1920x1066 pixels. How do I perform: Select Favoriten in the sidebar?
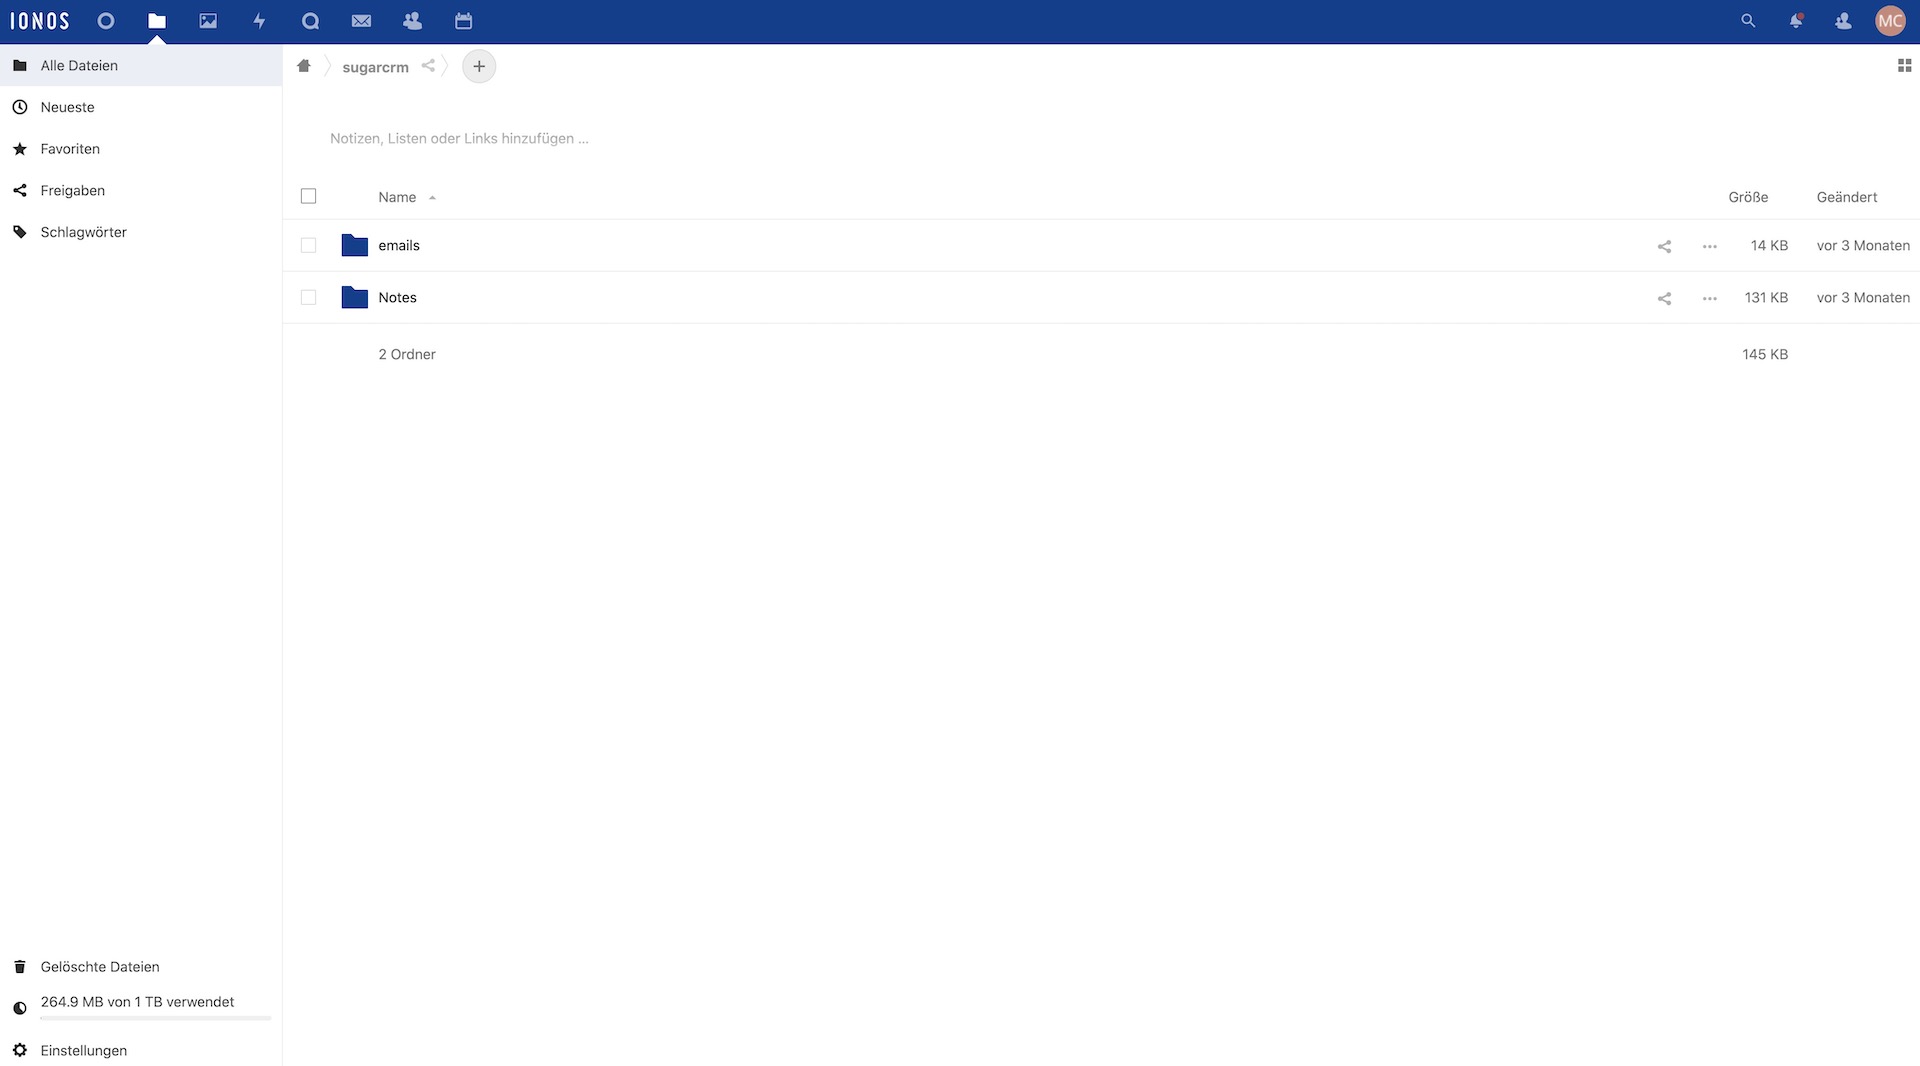coord(70,149)
